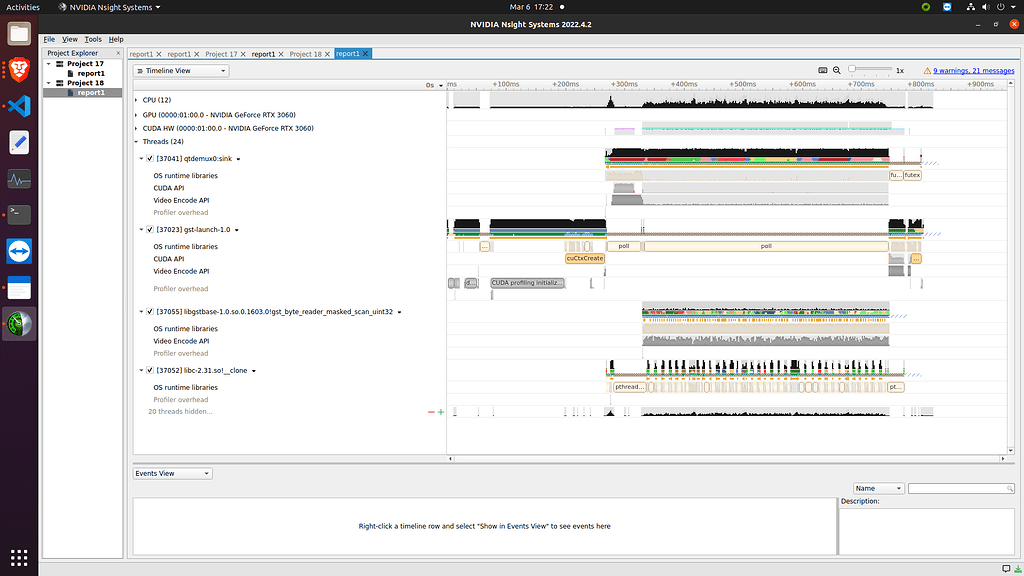Select the report1 item under Project 18
Screen dimensions: 1024x576
coord(90,93)
